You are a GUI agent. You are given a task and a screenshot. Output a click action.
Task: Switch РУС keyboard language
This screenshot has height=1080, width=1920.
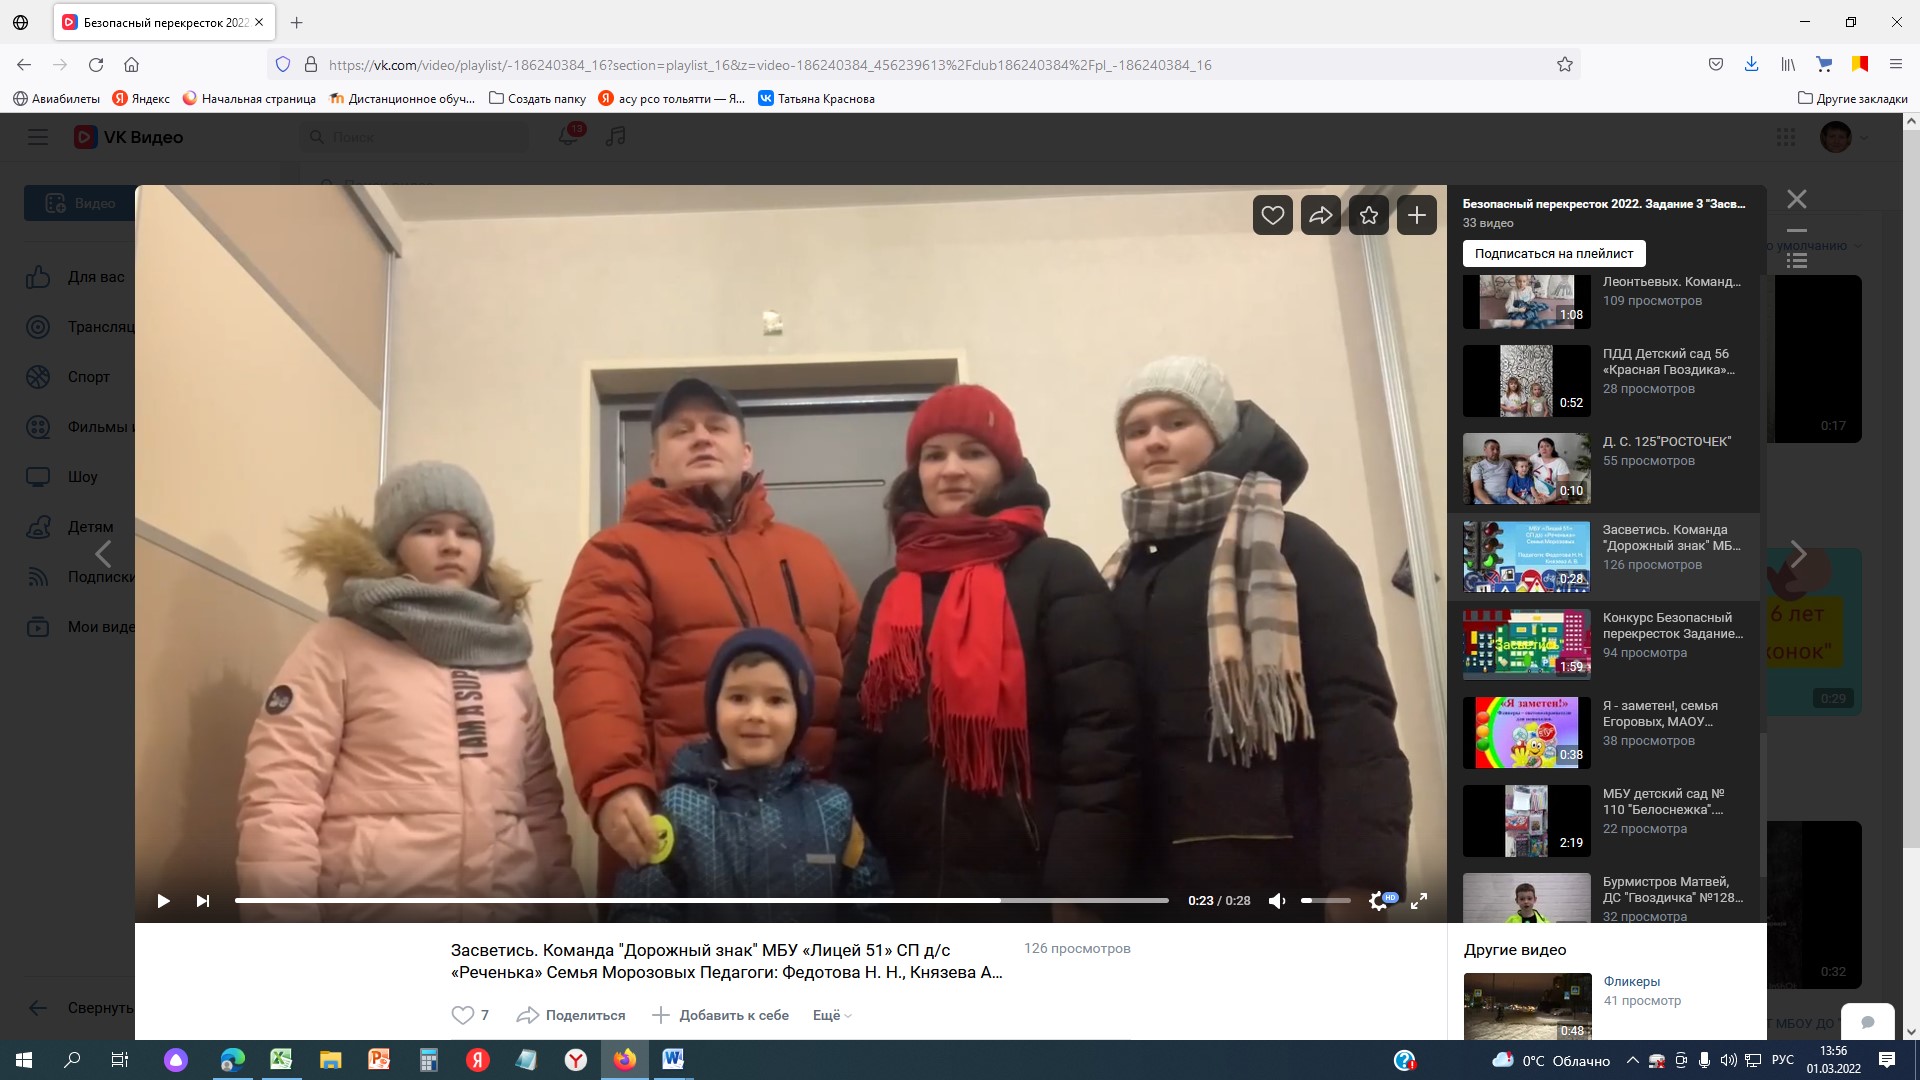click(x=1782, y=1060)
